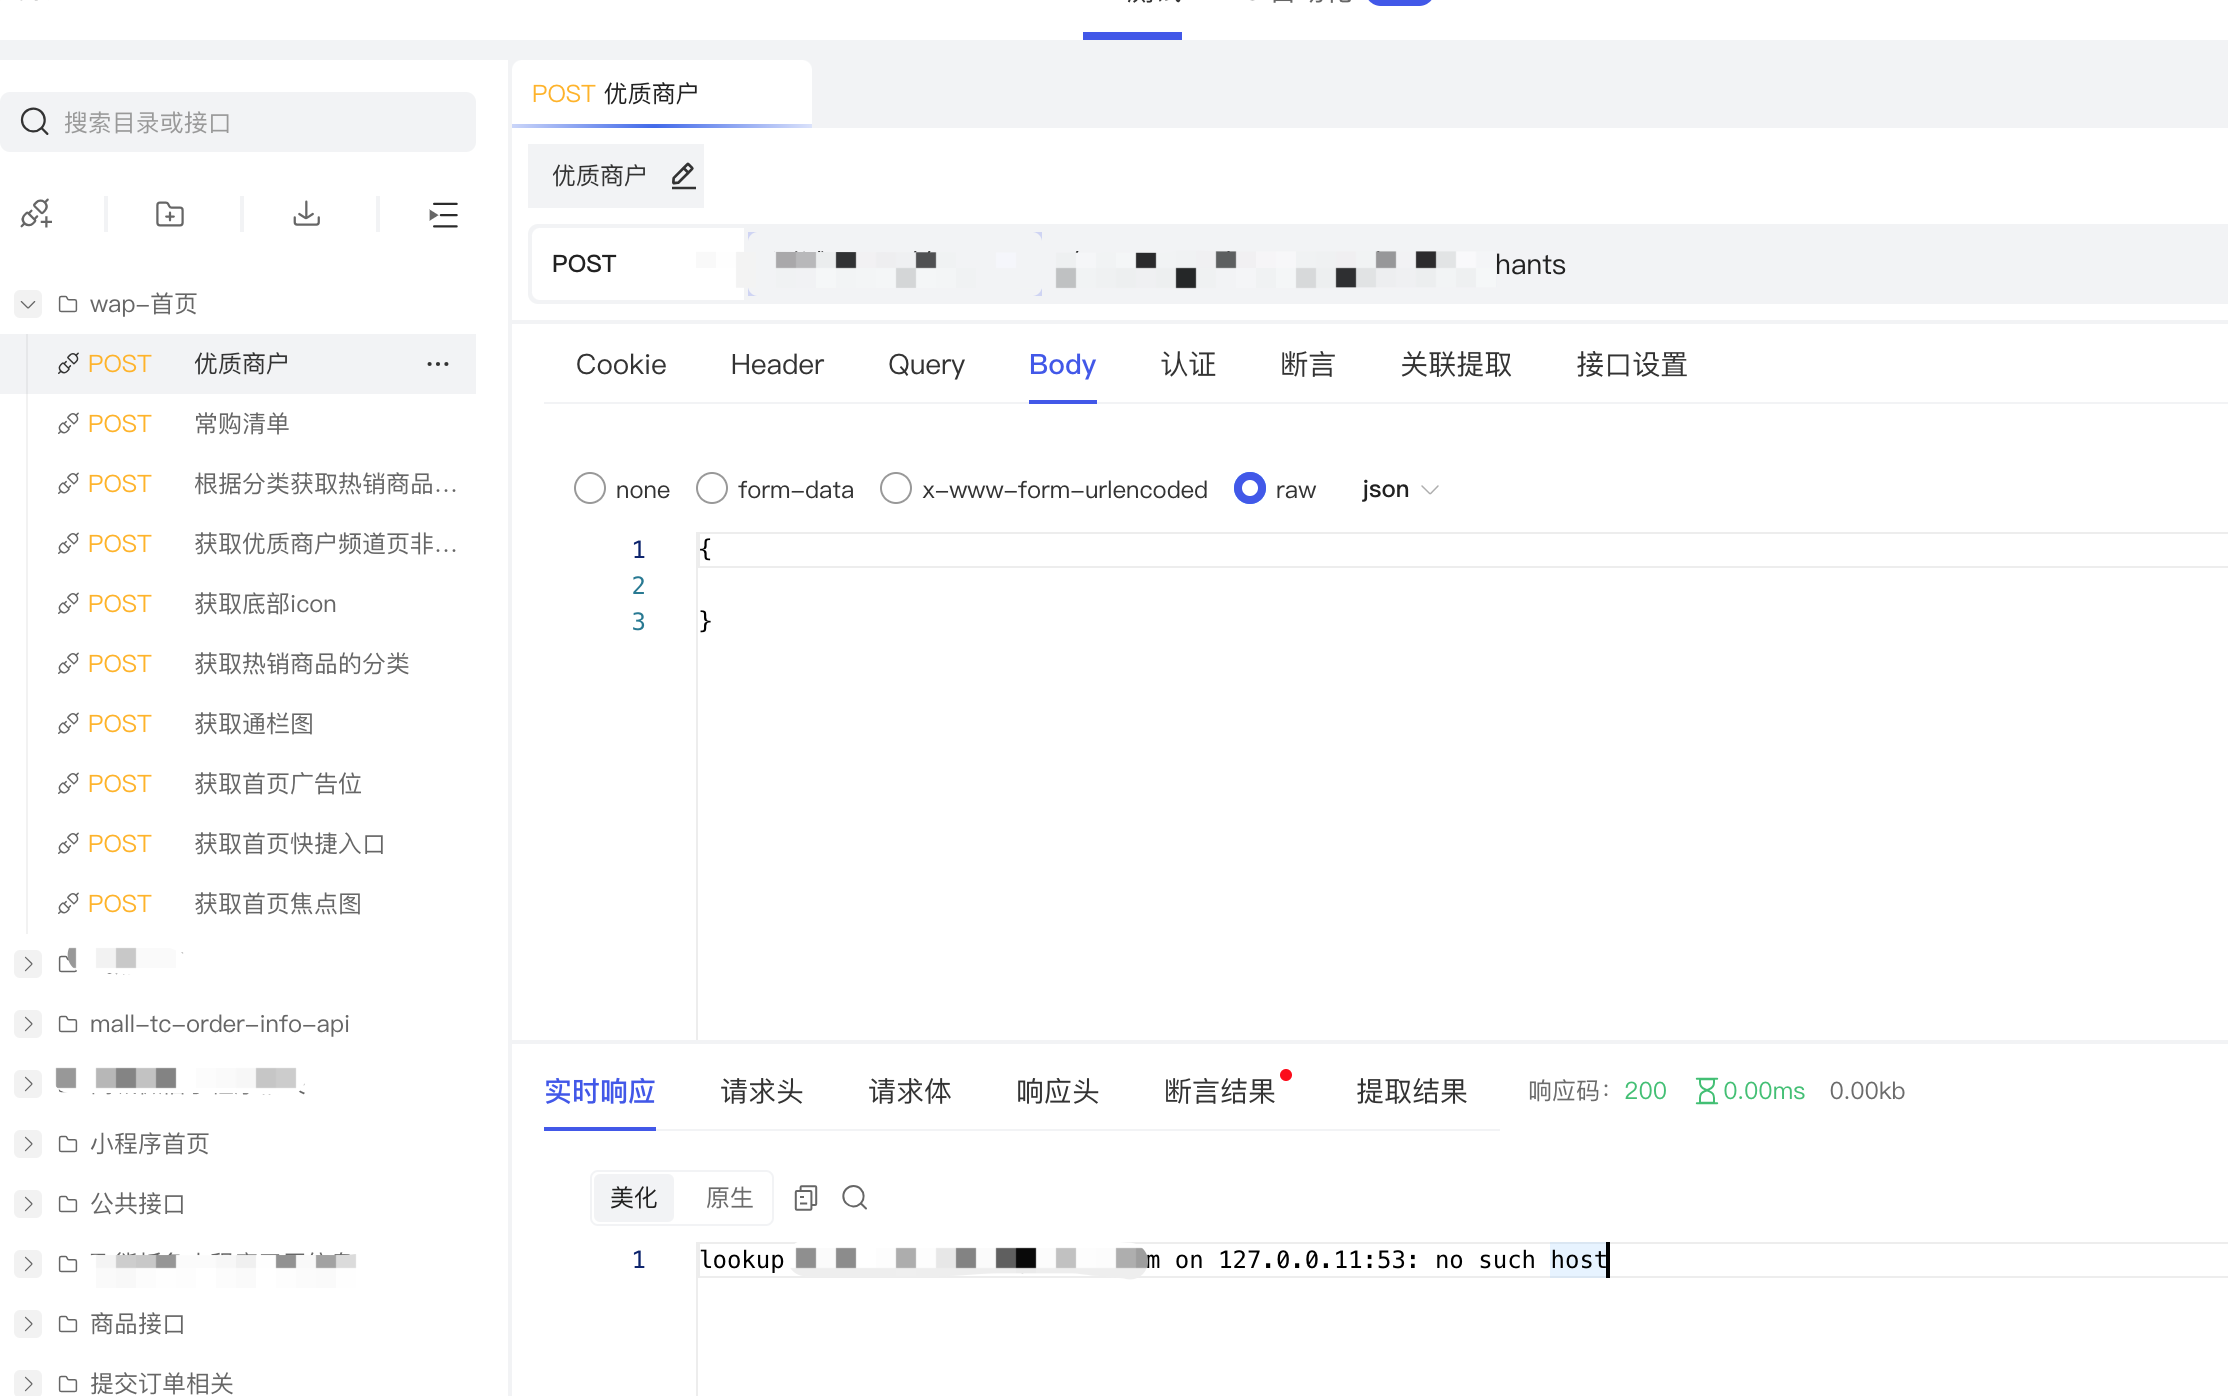
Task: Open the three-dot menu for 优质商户
Action: (437, 364)
